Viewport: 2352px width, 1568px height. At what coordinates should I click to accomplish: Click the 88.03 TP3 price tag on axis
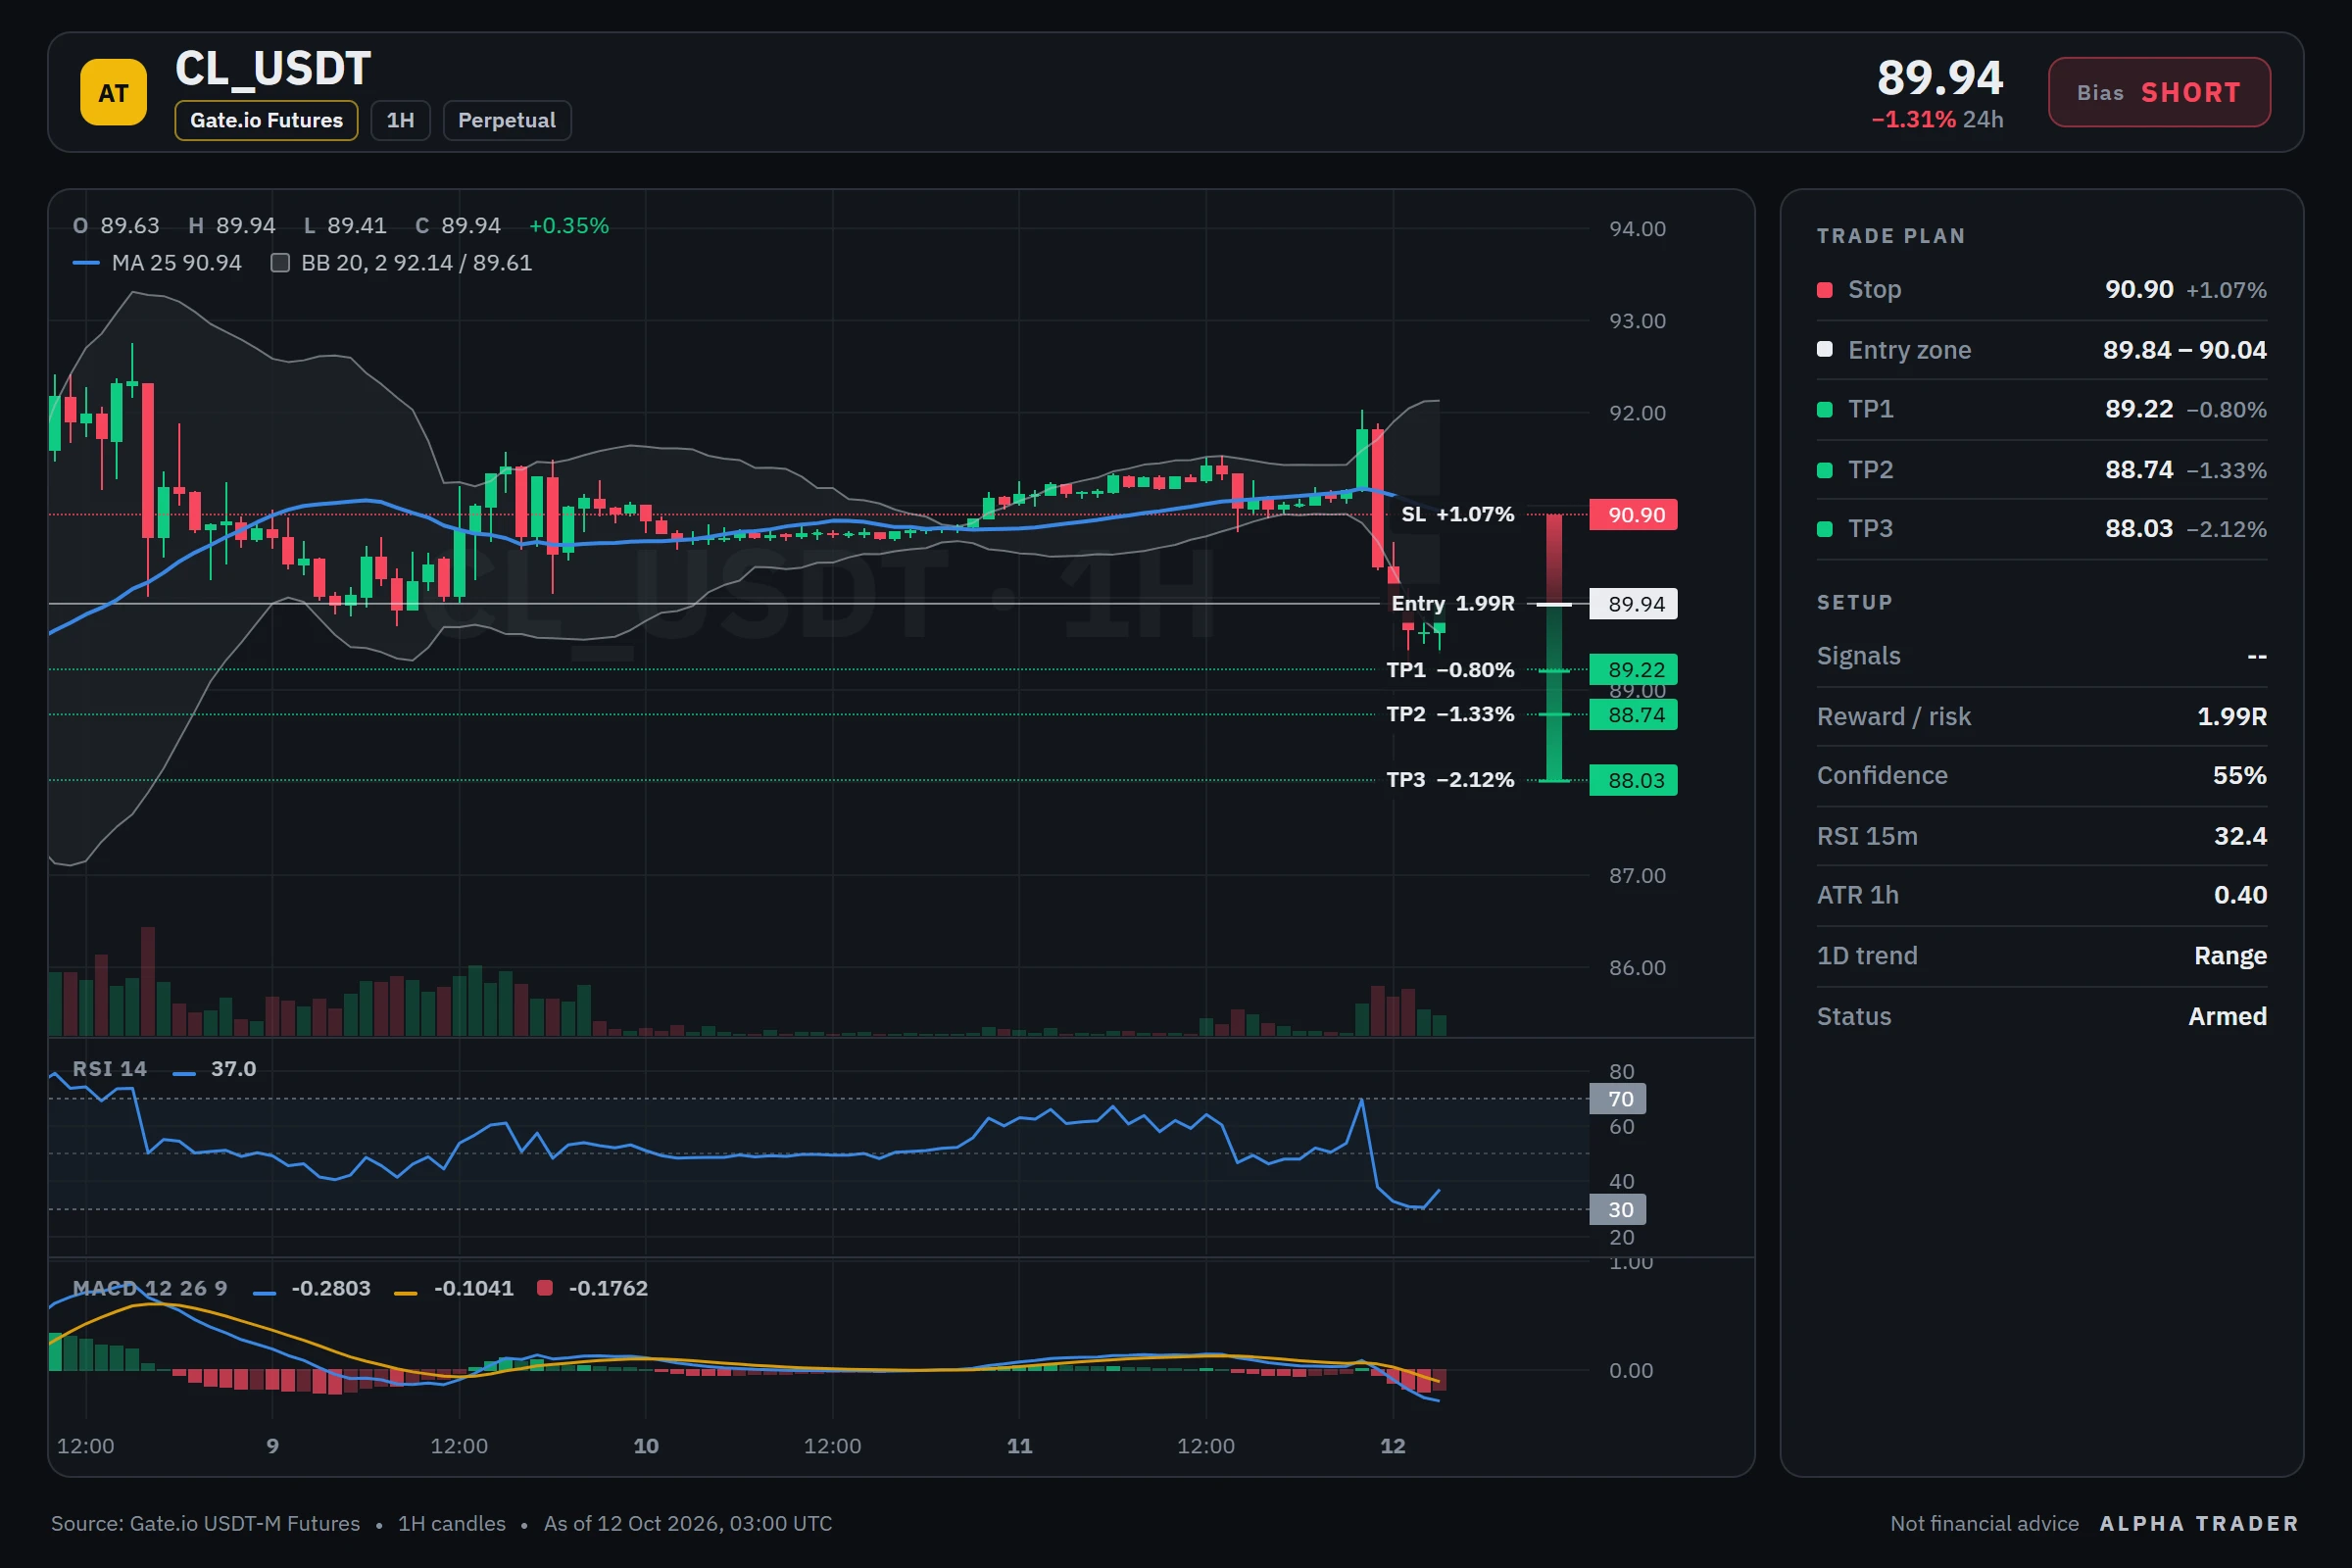(x=1633, y=780)
